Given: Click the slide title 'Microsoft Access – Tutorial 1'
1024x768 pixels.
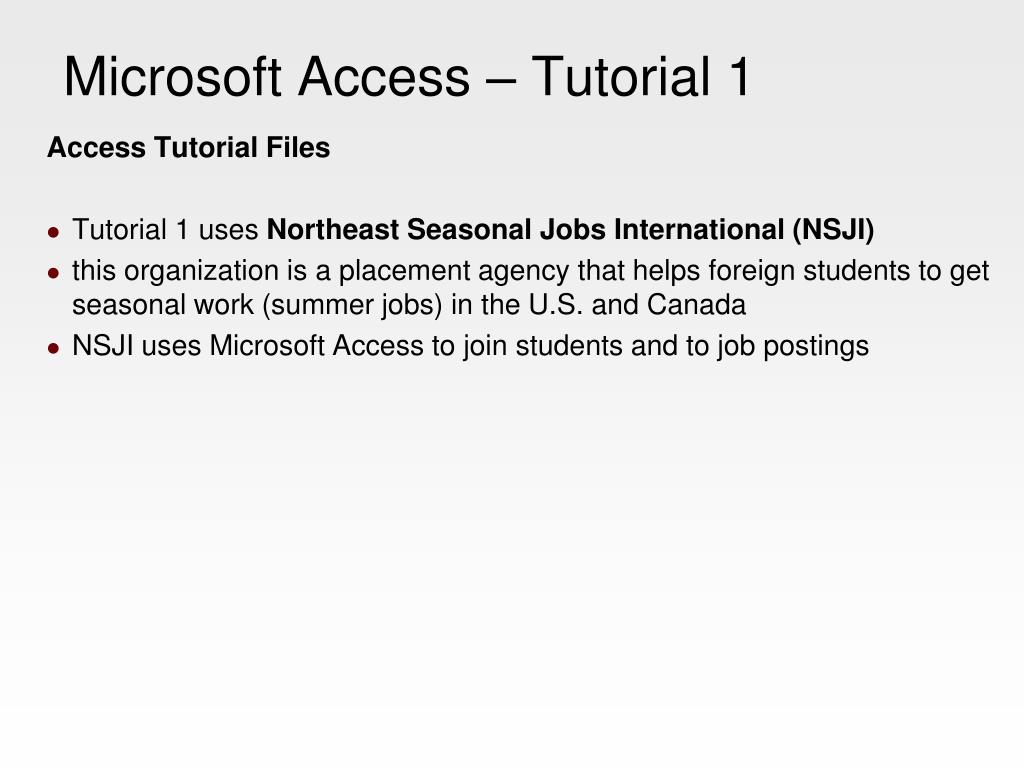Looking at the screenshot, I should 407,77.
